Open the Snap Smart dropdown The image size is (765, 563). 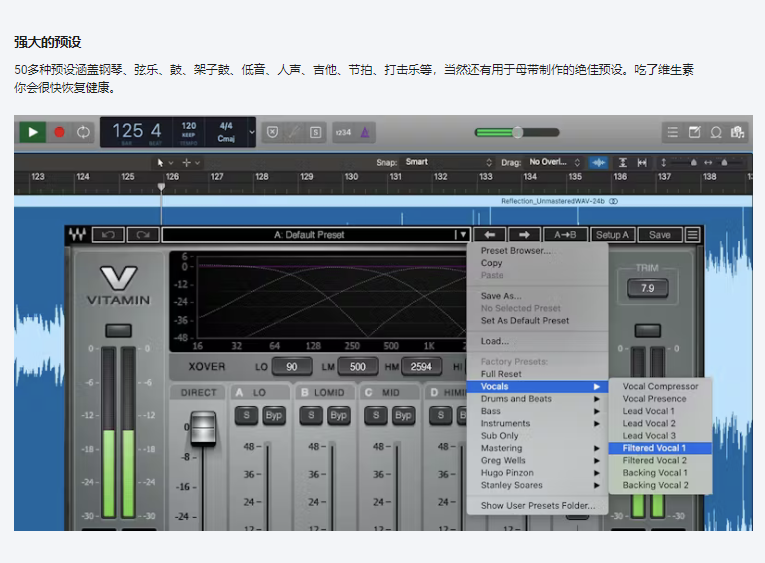click(449, 162)
